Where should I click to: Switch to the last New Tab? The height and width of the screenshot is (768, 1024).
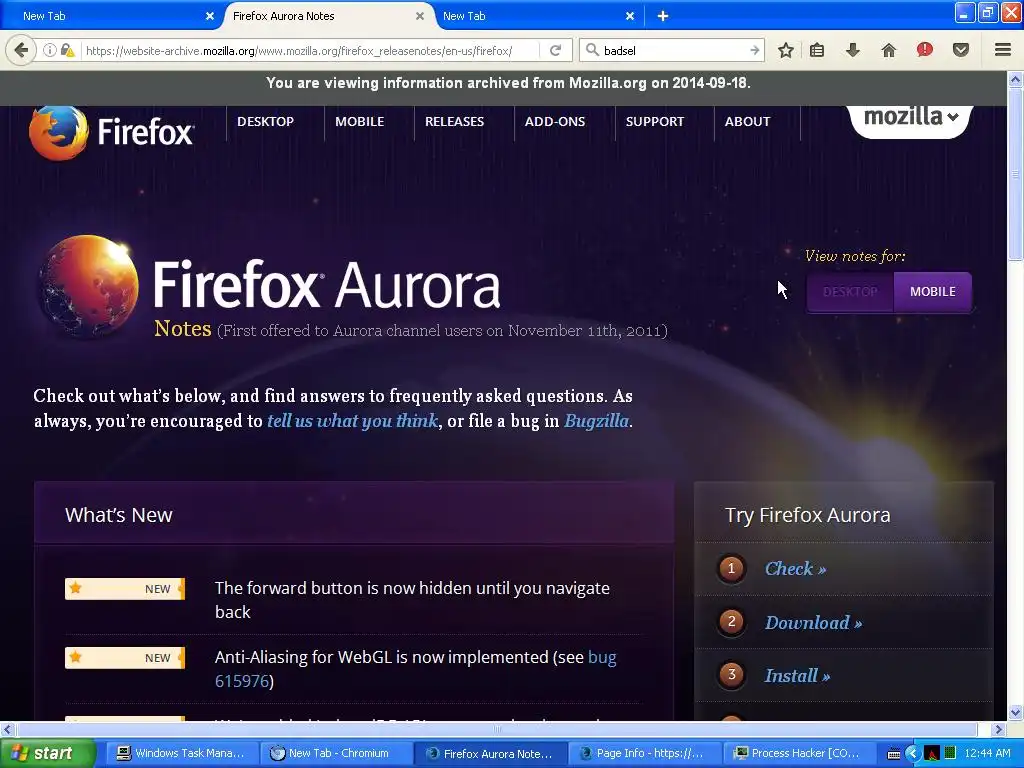(x=532, y=16)
